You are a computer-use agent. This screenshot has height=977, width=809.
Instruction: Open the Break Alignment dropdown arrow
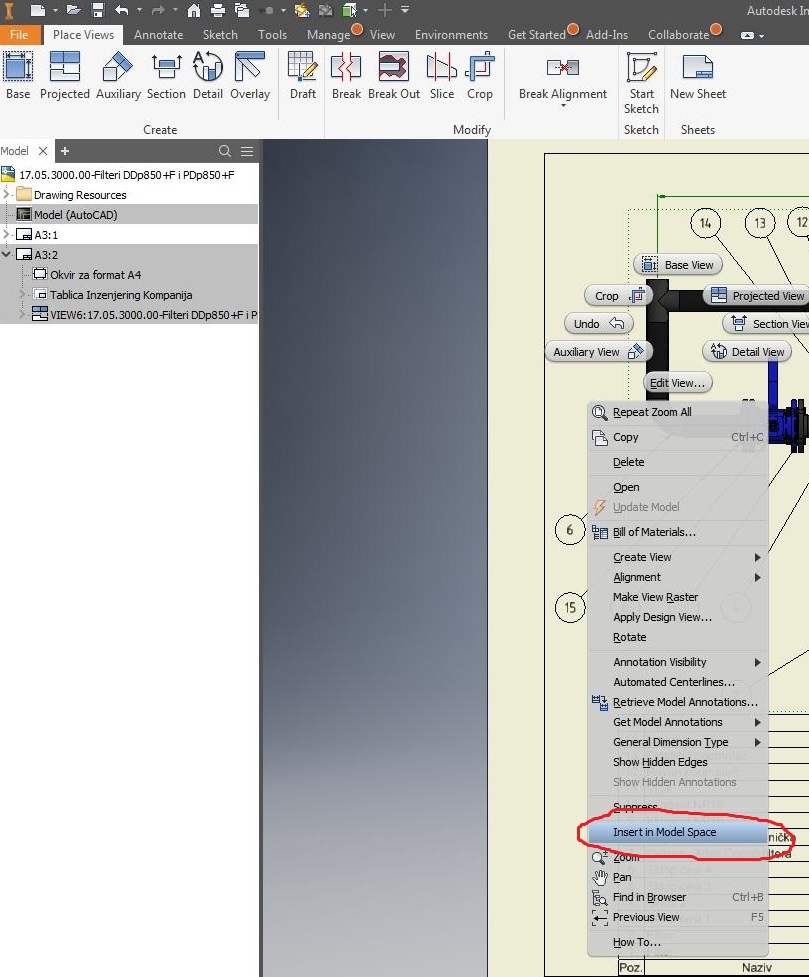pos(562,107)
